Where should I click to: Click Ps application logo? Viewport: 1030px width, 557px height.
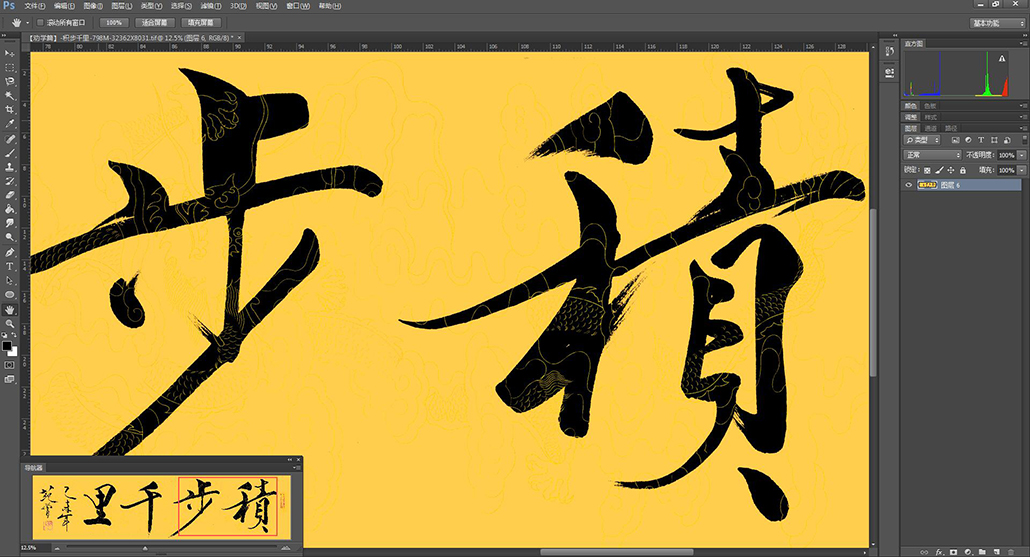(9, 6)
